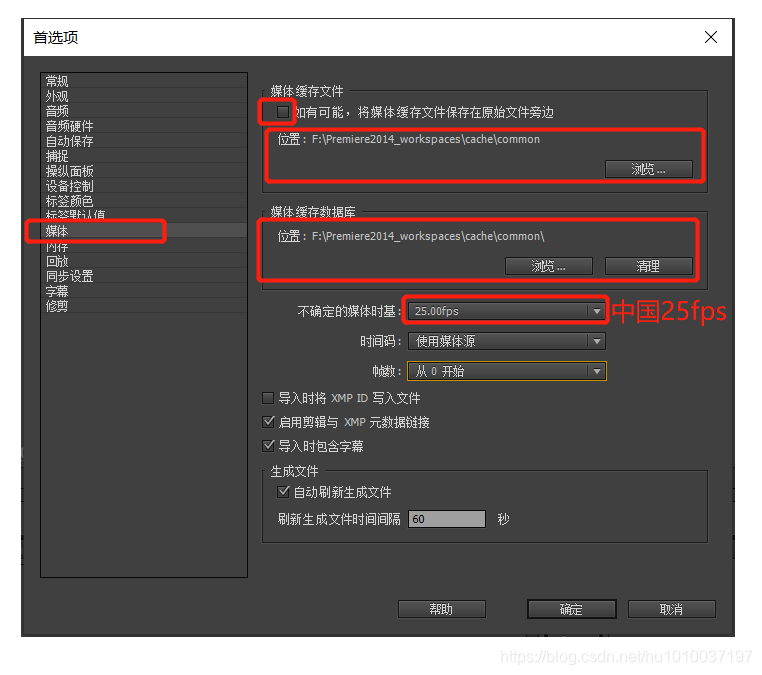
Task: Open 帧数 从 0 开始 dropdown
Action: click(x=507, y=371)
